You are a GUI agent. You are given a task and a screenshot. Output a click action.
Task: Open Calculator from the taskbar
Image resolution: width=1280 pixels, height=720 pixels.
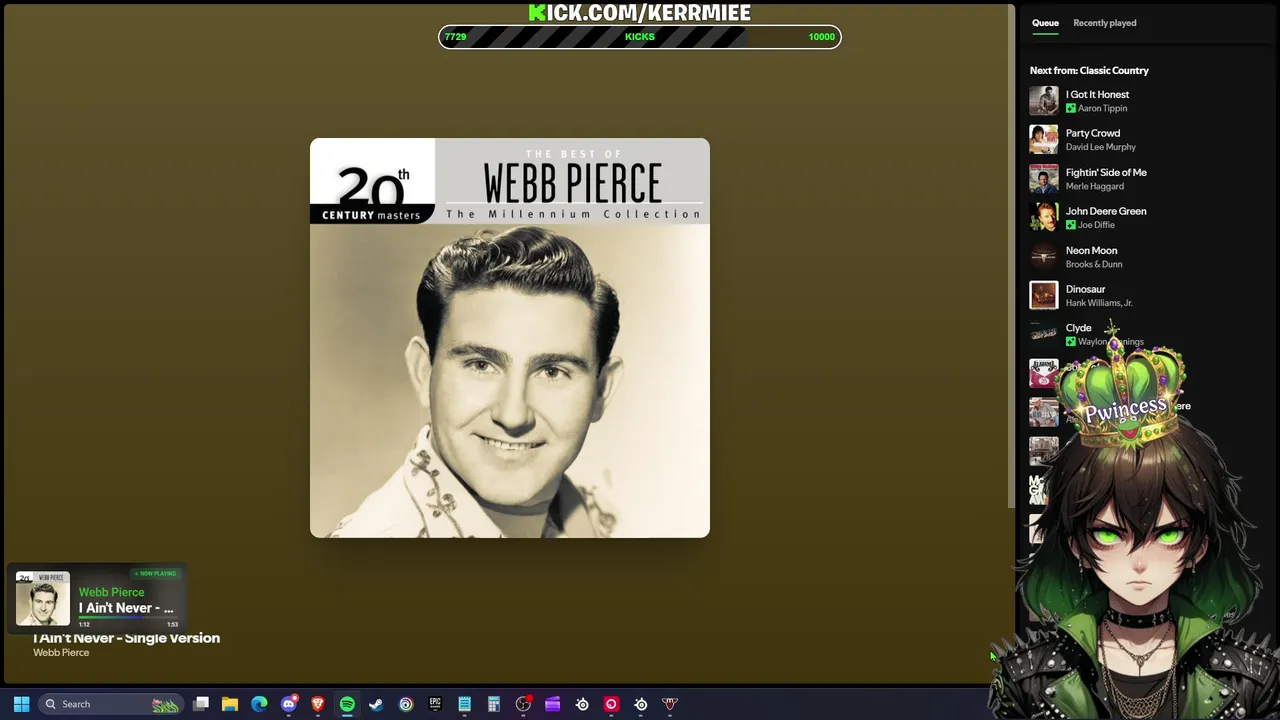coord(493,704)
